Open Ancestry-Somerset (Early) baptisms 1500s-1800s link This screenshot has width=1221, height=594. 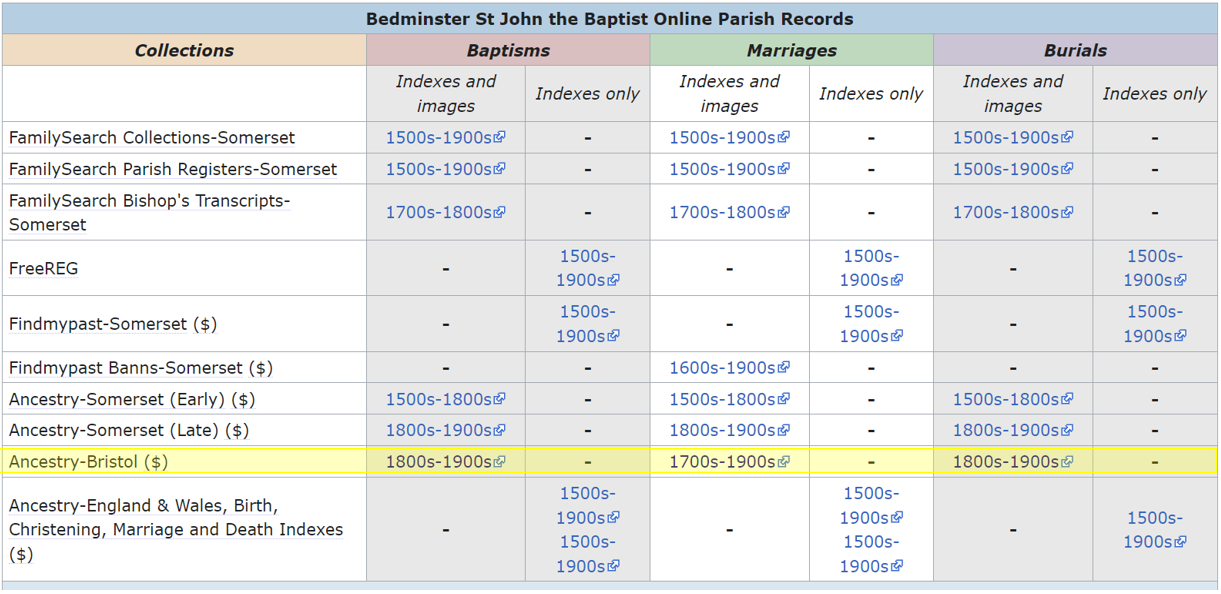tap(446, 399)
